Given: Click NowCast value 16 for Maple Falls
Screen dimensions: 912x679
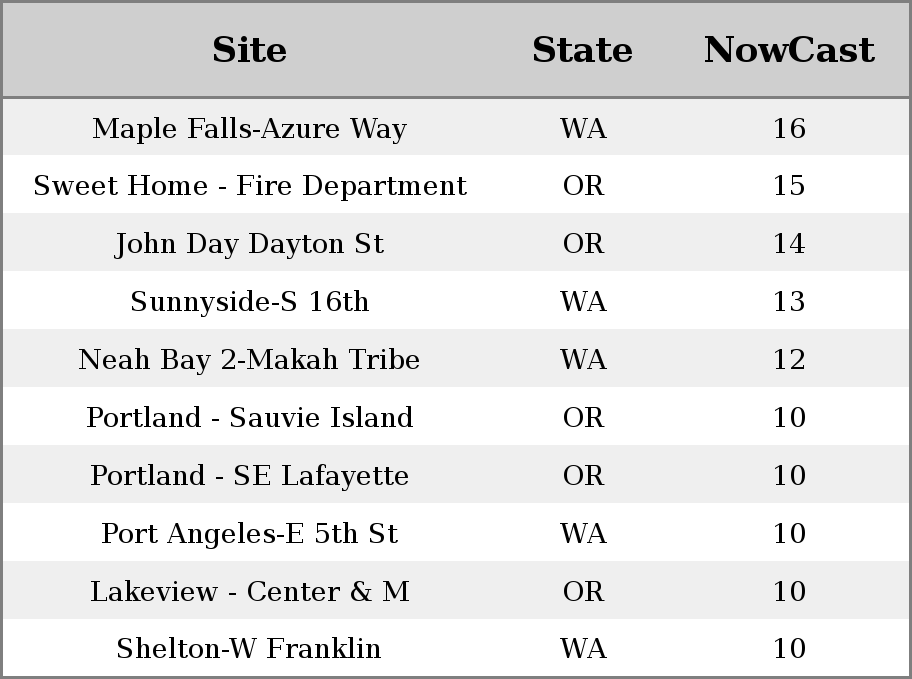Looking at the screenshot, I should (x=789, y=129).
